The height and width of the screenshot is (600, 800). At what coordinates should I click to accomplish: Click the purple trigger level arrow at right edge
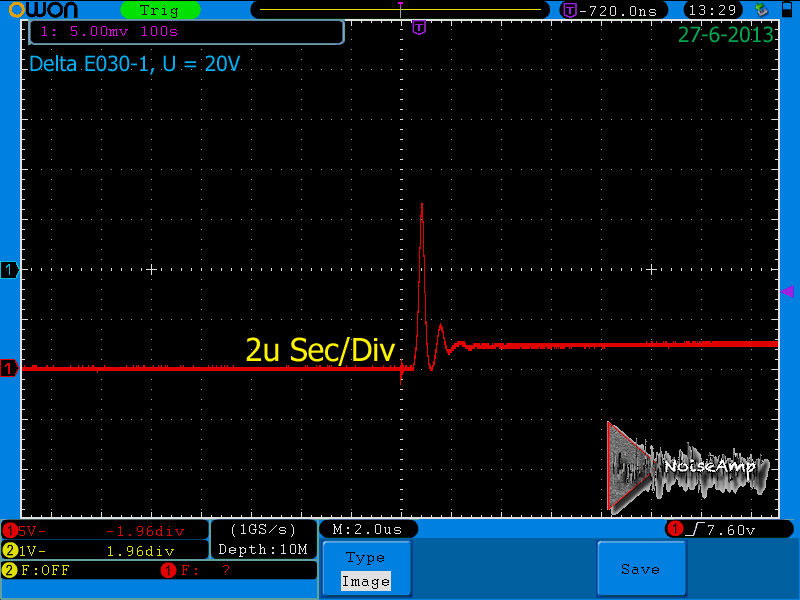coord(787,291)
